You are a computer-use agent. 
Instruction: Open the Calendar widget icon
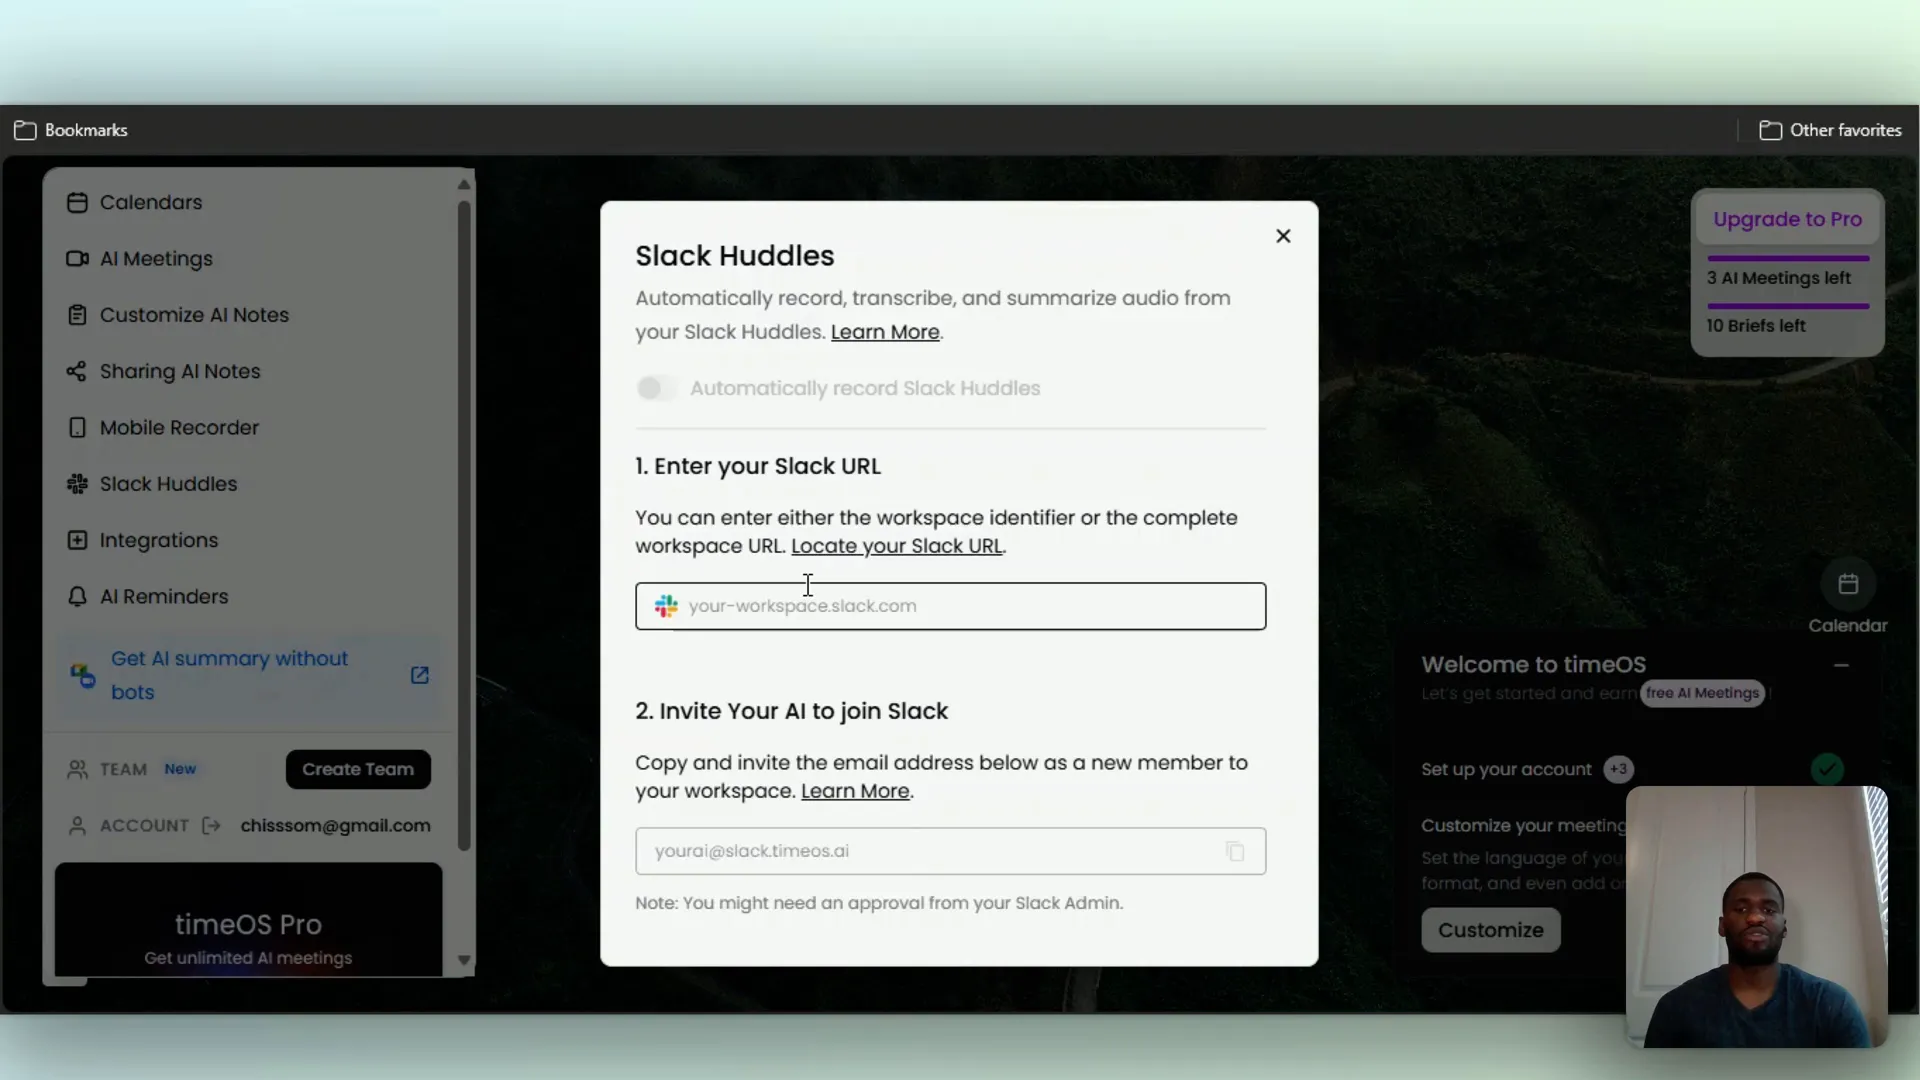pos(1847,585)
